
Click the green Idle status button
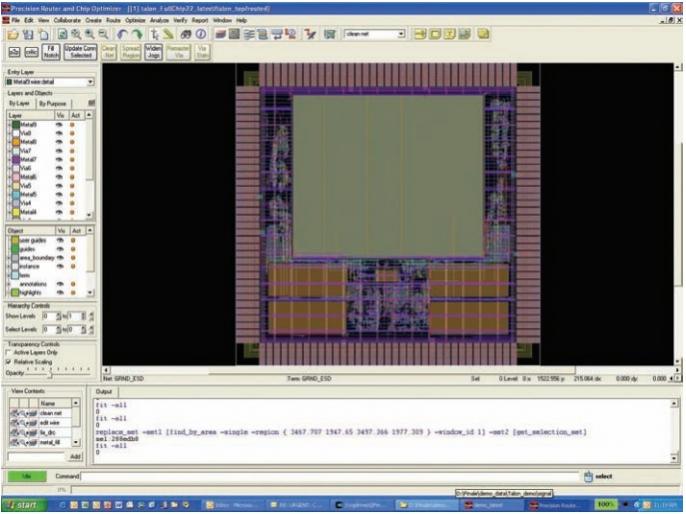tap(26, 476)
